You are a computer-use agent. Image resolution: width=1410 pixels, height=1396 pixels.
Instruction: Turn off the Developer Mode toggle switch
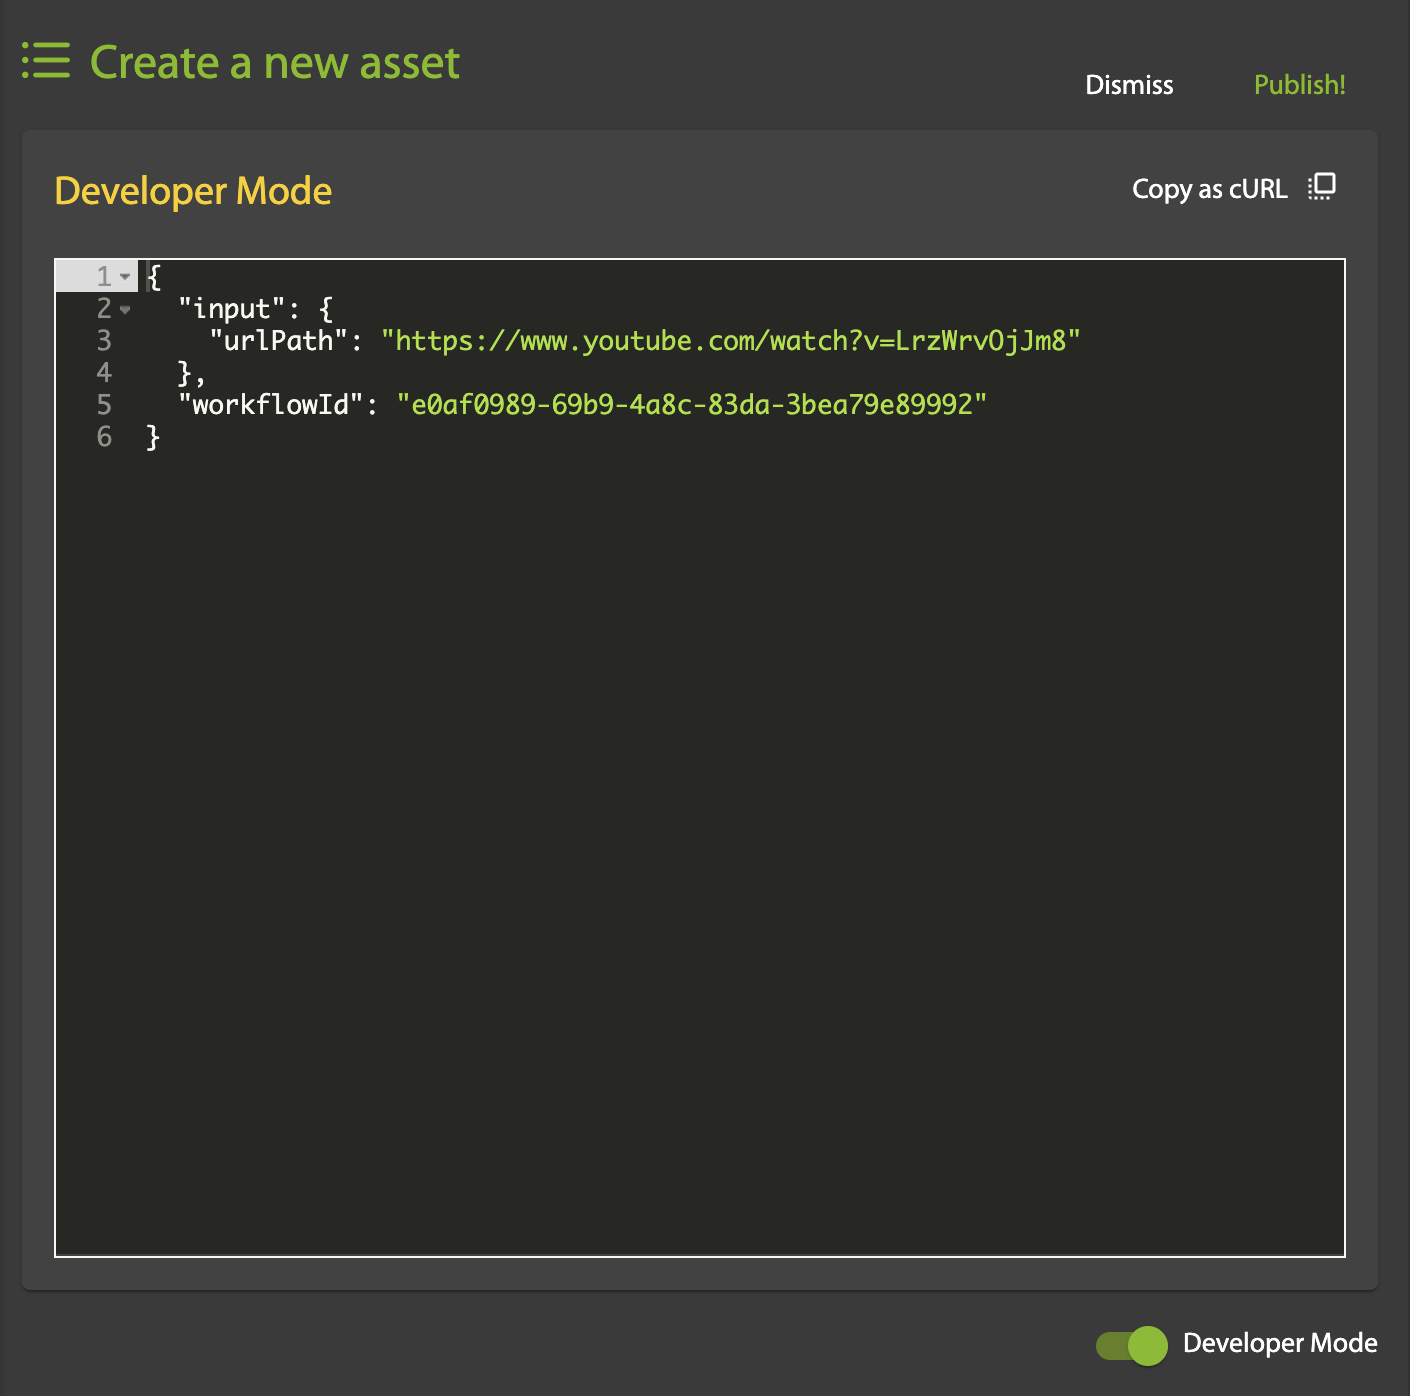click(1132, 1345)
